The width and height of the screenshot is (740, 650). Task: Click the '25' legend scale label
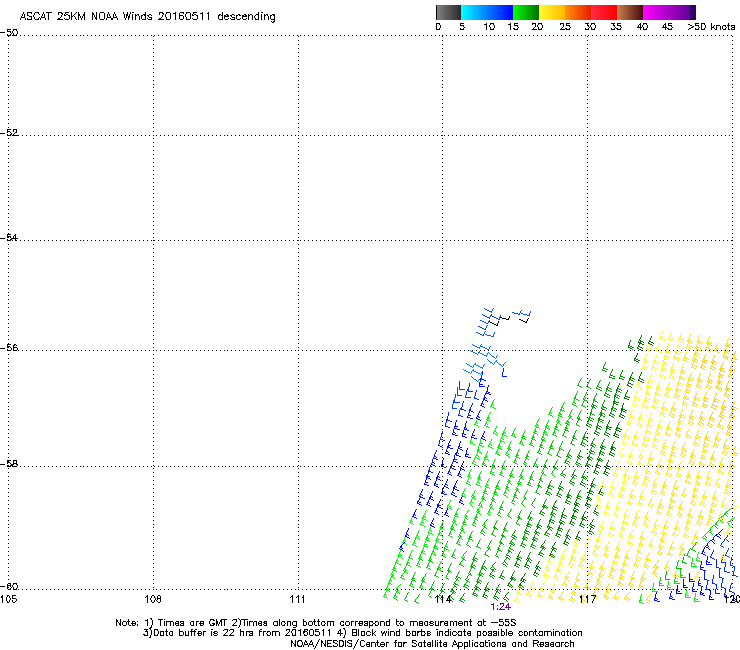pyautogui.click(x=565, y=27)
